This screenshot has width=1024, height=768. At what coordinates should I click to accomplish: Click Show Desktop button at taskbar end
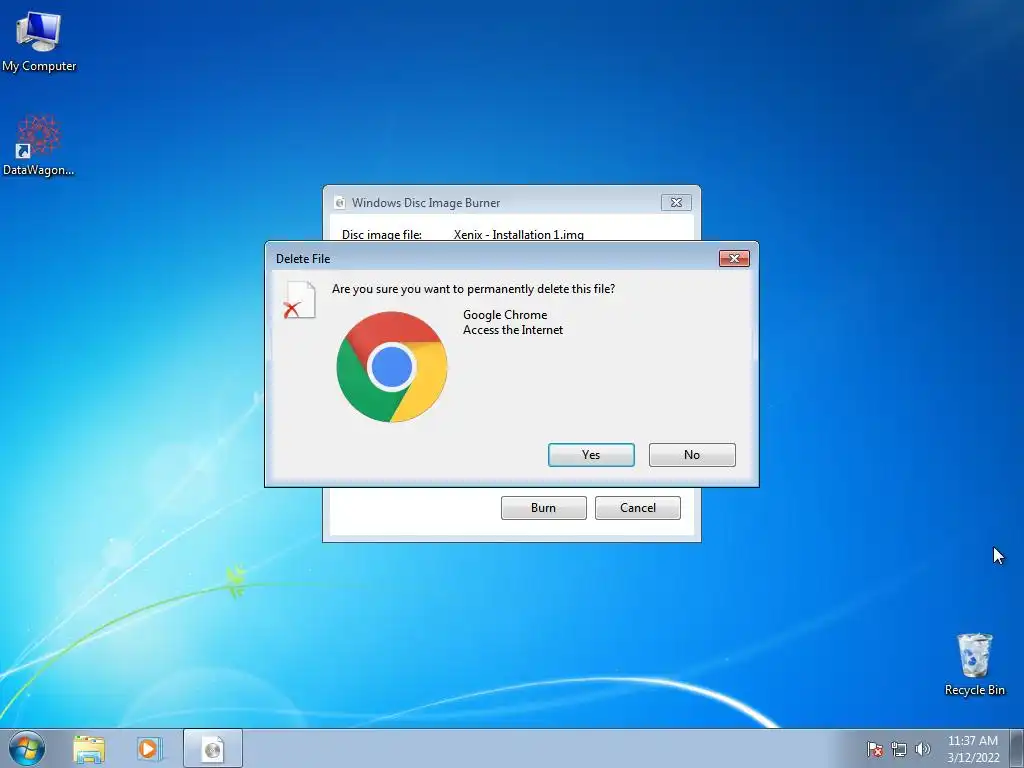click(1017, 748)
